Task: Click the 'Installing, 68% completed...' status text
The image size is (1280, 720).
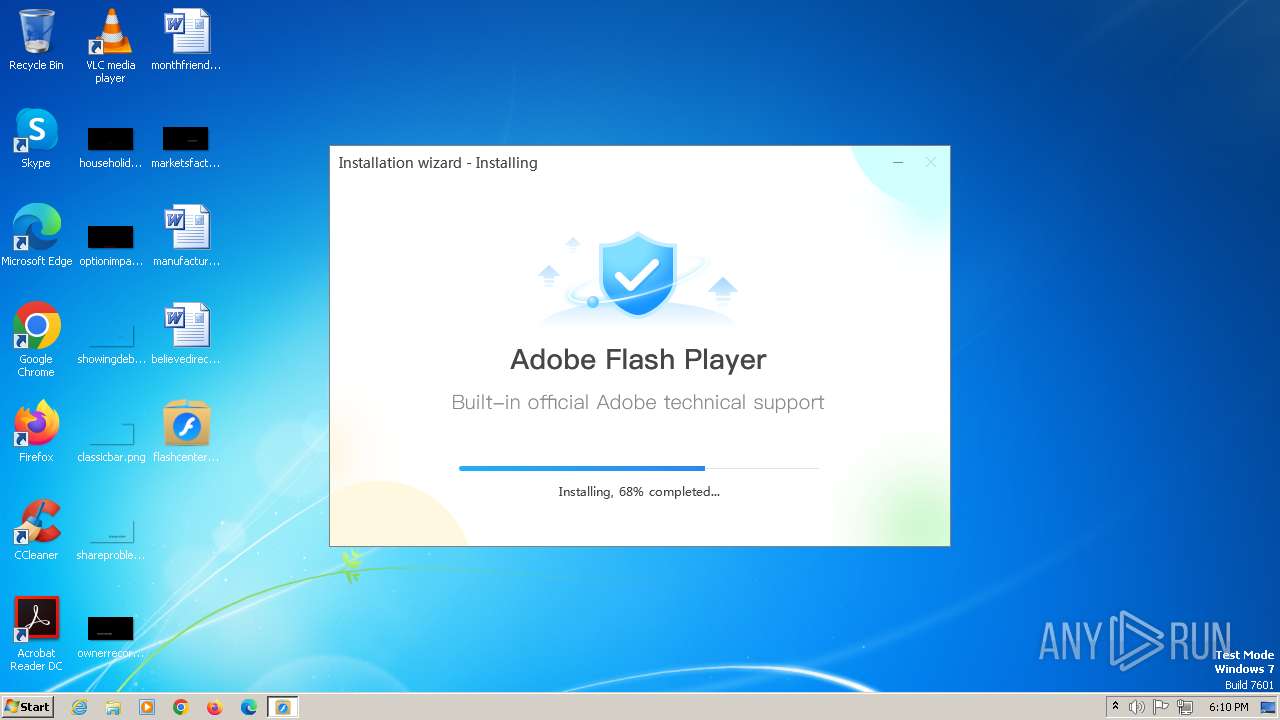Action: (x=639, y=491)
